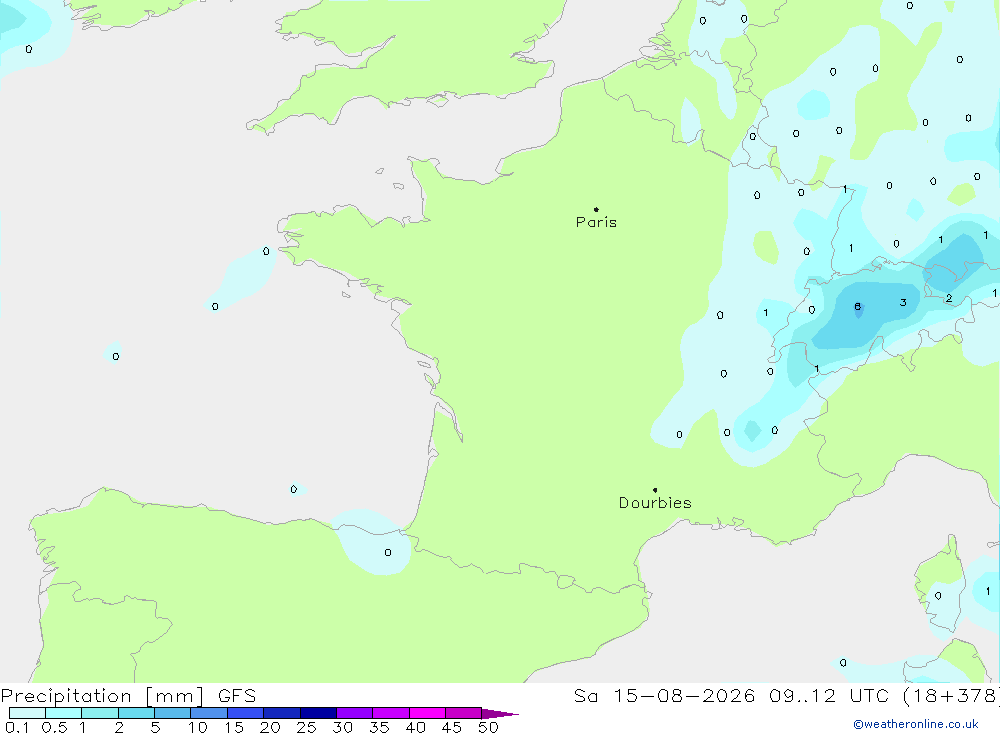Image resolution: width=1000 pixels, height=733 pixels.
Task: Click the precipitation value '3' over Switzerland
Action: coord(903,302)
